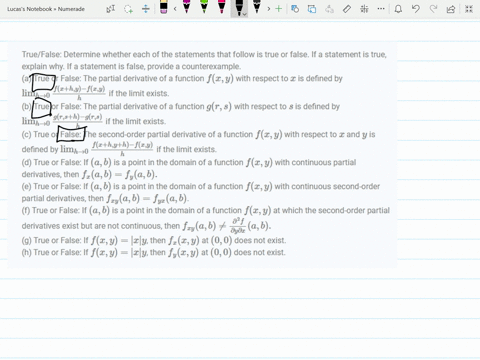Open the Shapes tool
Viewport: 480px width, 360px height.
[x=295, y=9]
